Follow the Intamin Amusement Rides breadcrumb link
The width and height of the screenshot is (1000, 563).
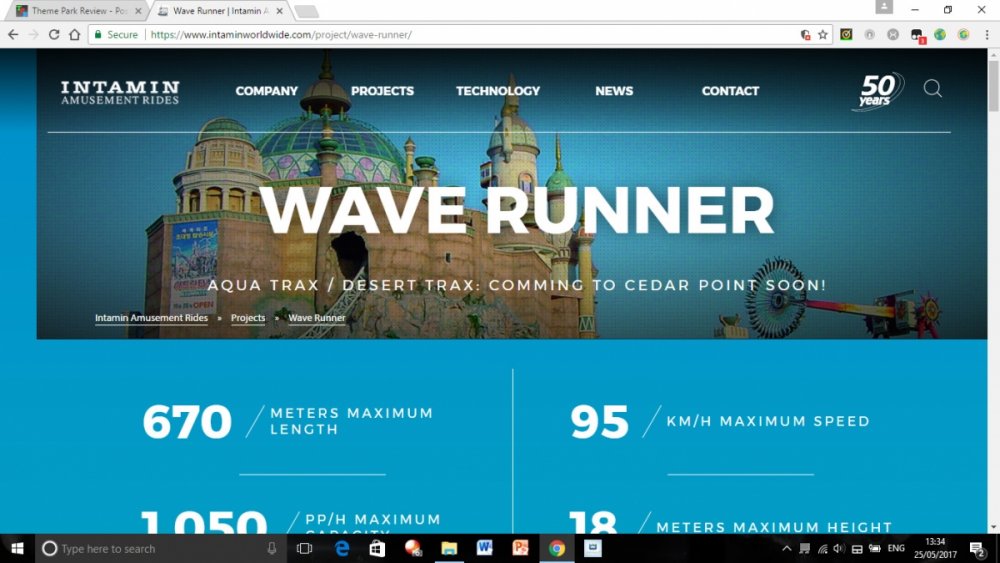pyautogui.click(x=151, y=318)
